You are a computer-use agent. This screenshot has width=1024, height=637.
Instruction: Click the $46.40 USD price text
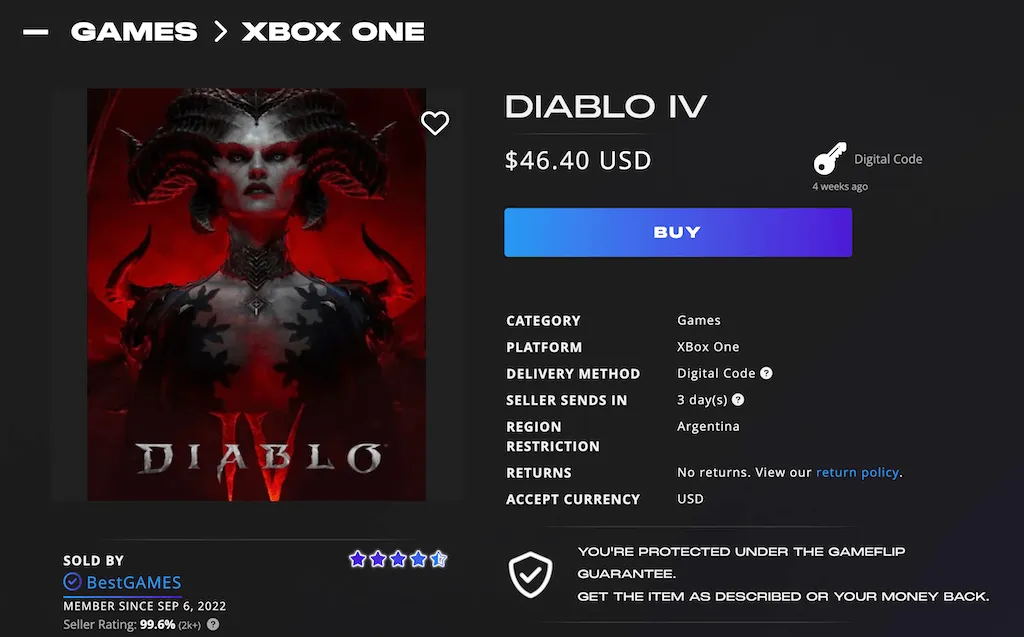click(x=578, y=161)
